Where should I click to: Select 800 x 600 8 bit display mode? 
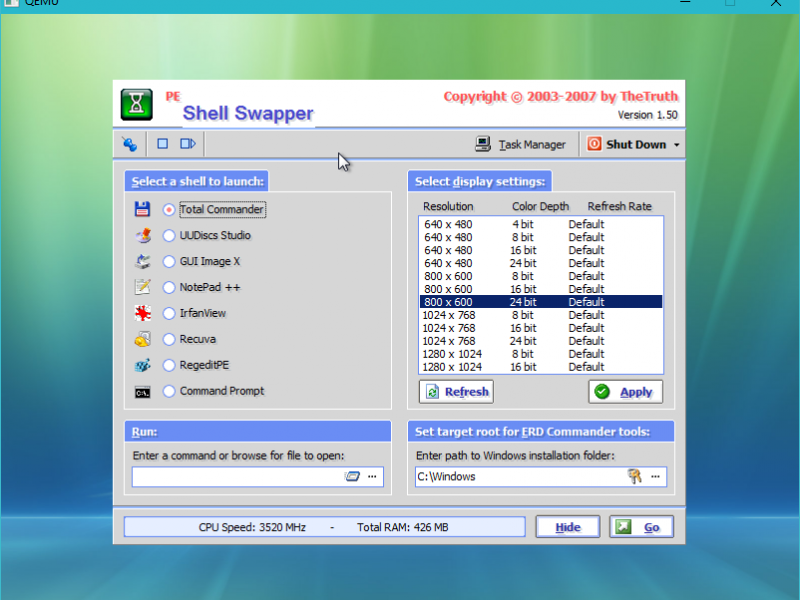click(x=541, y=276)
